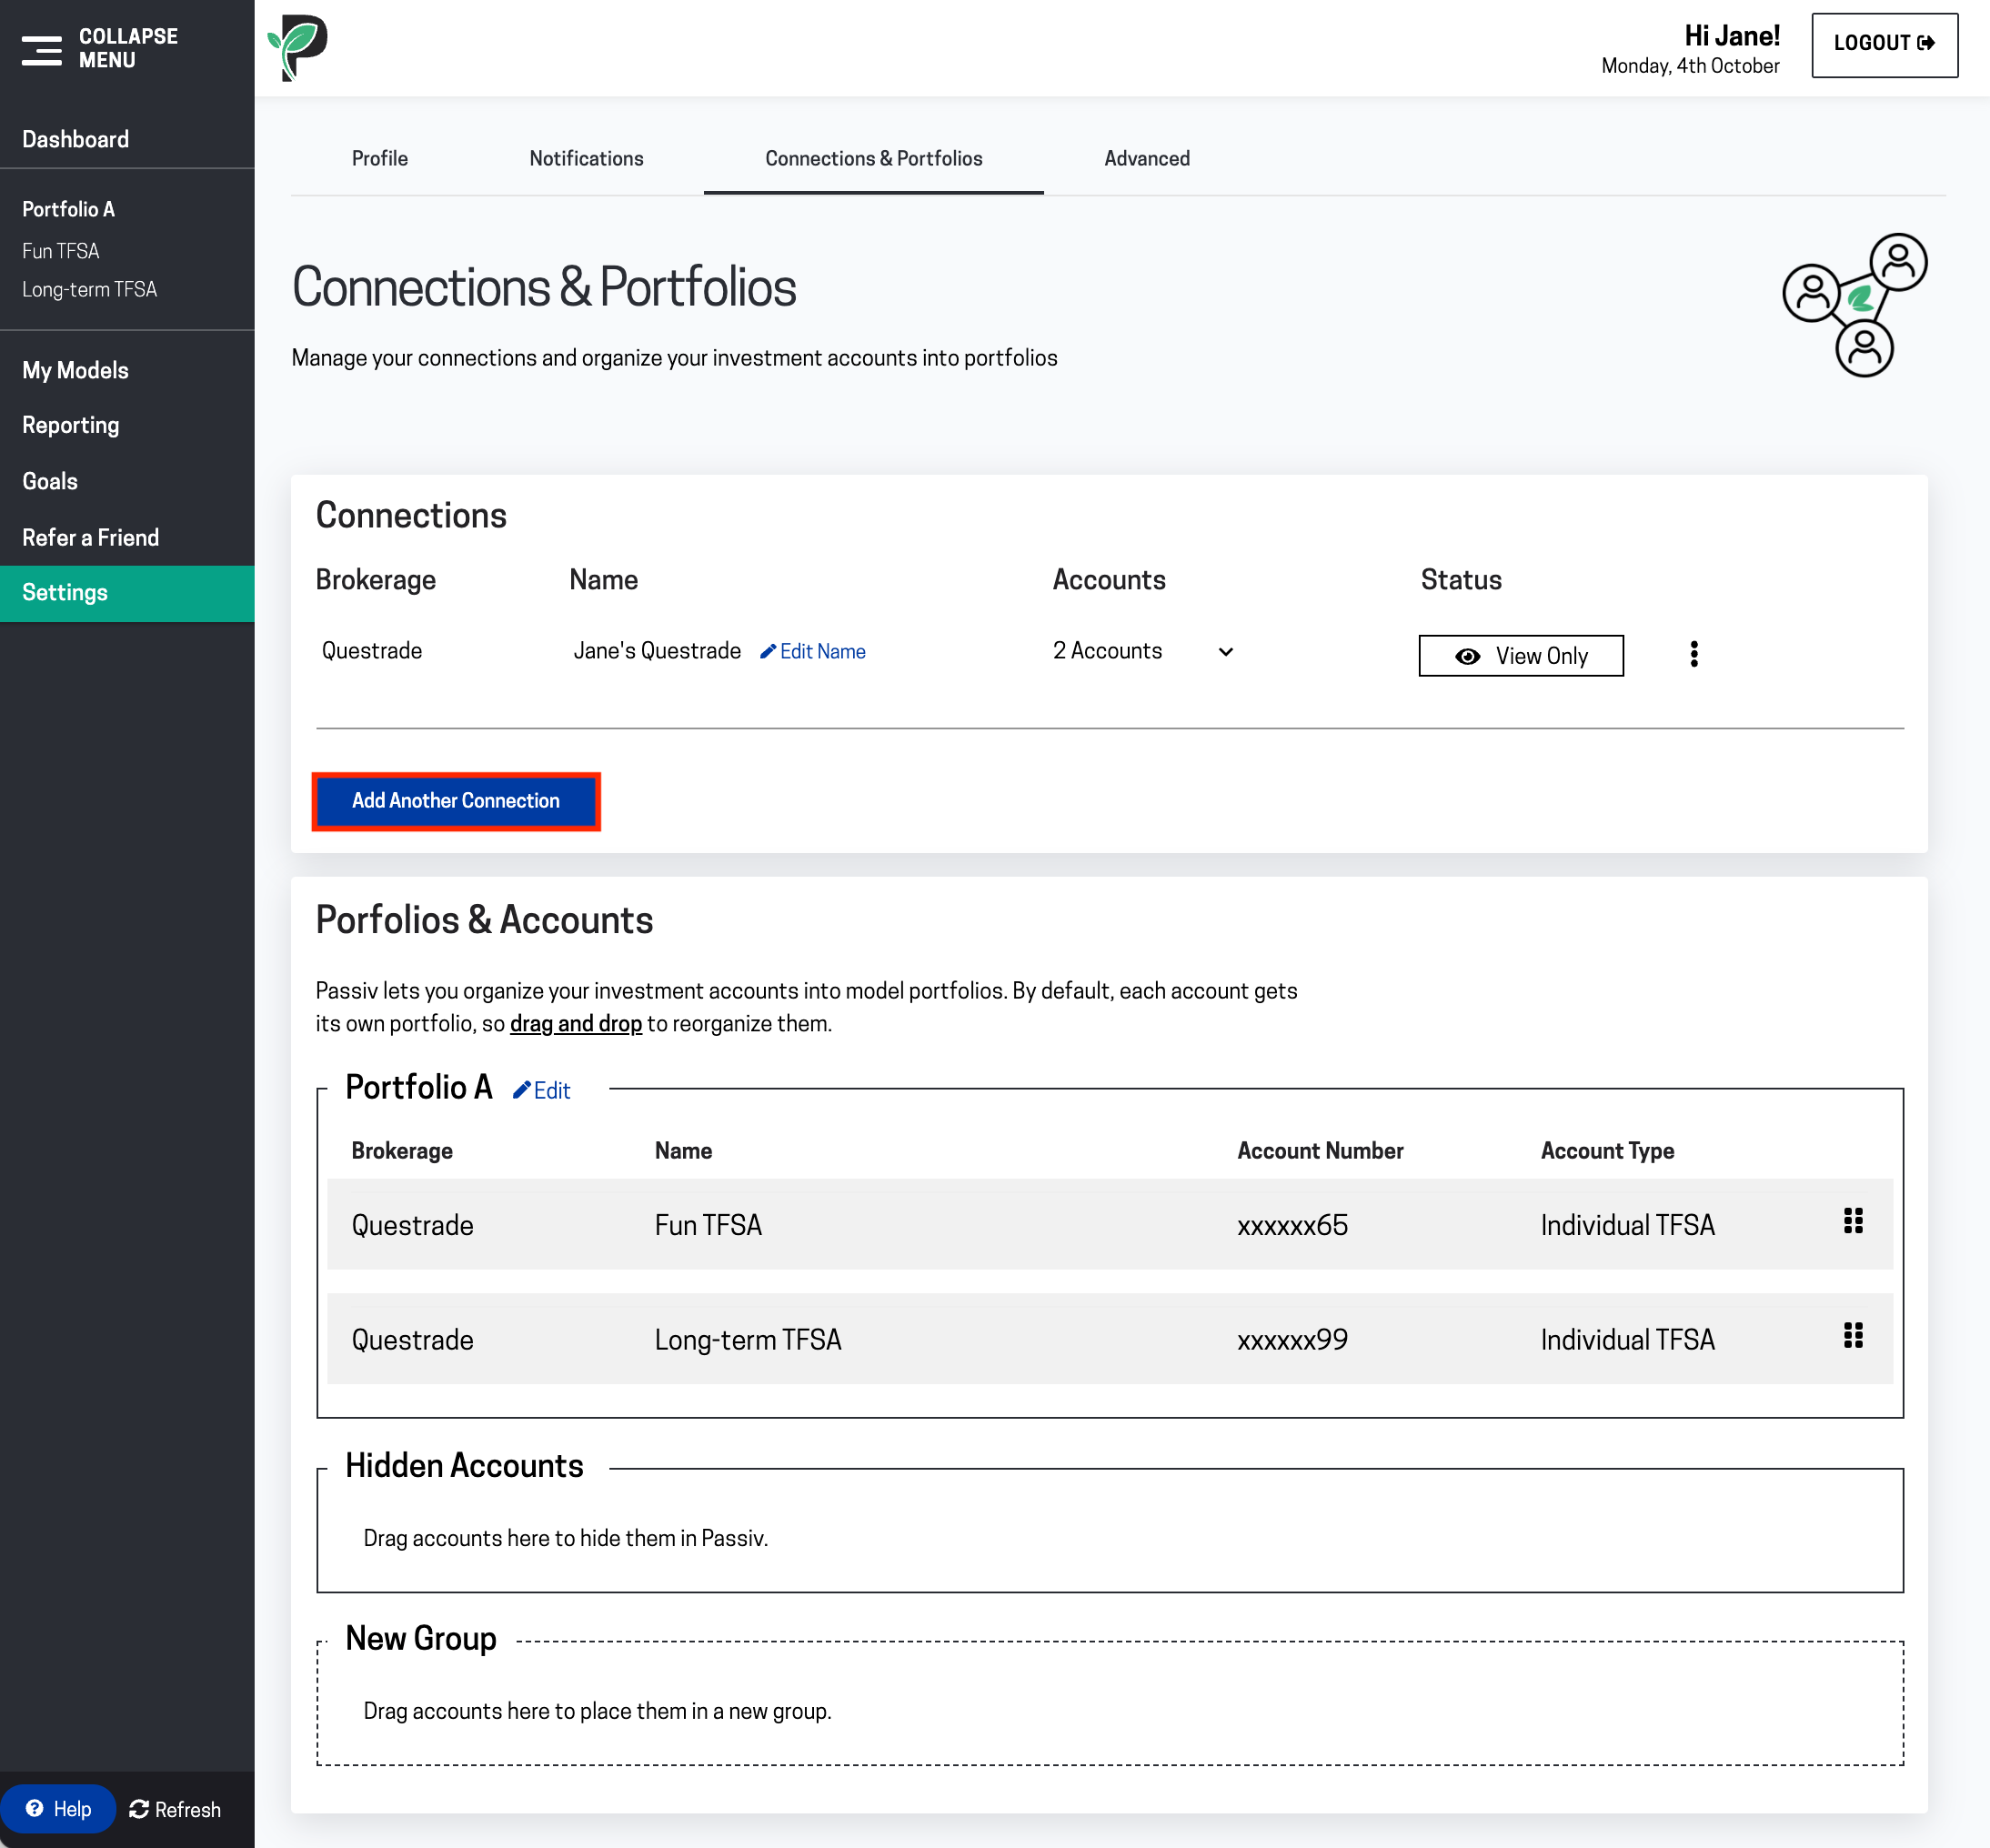
Task: Click the Passiv leaf logo
Action: (298, 48)
